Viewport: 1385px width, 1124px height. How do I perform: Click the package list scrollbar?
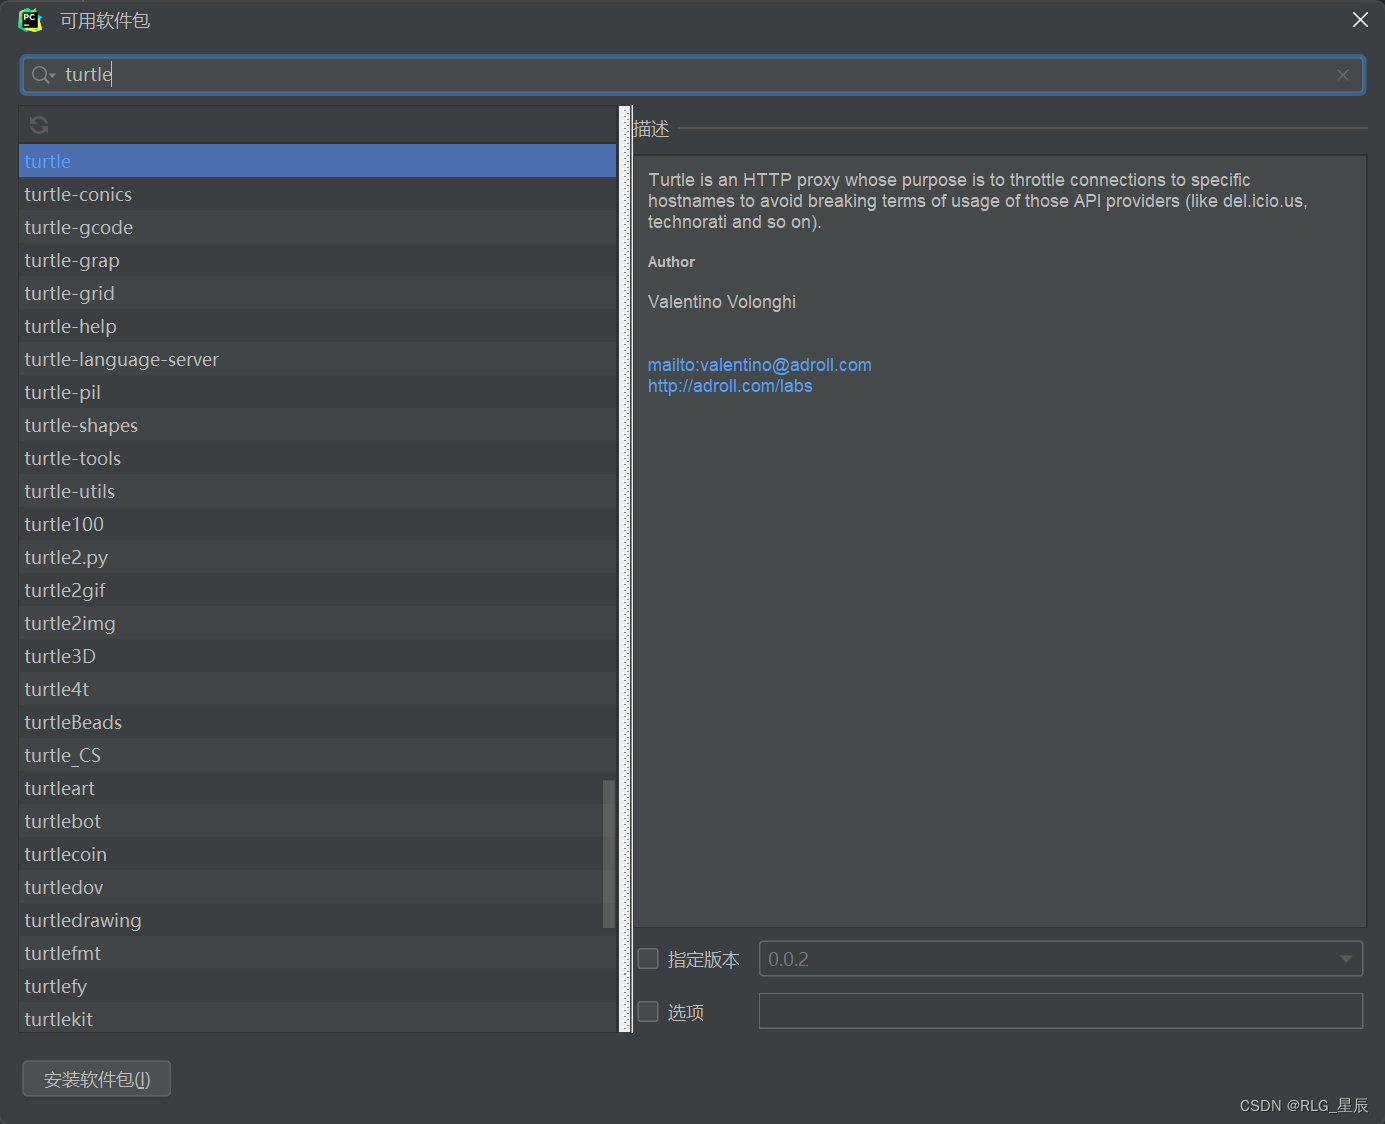pyautogui.click(x=608, y=855)
